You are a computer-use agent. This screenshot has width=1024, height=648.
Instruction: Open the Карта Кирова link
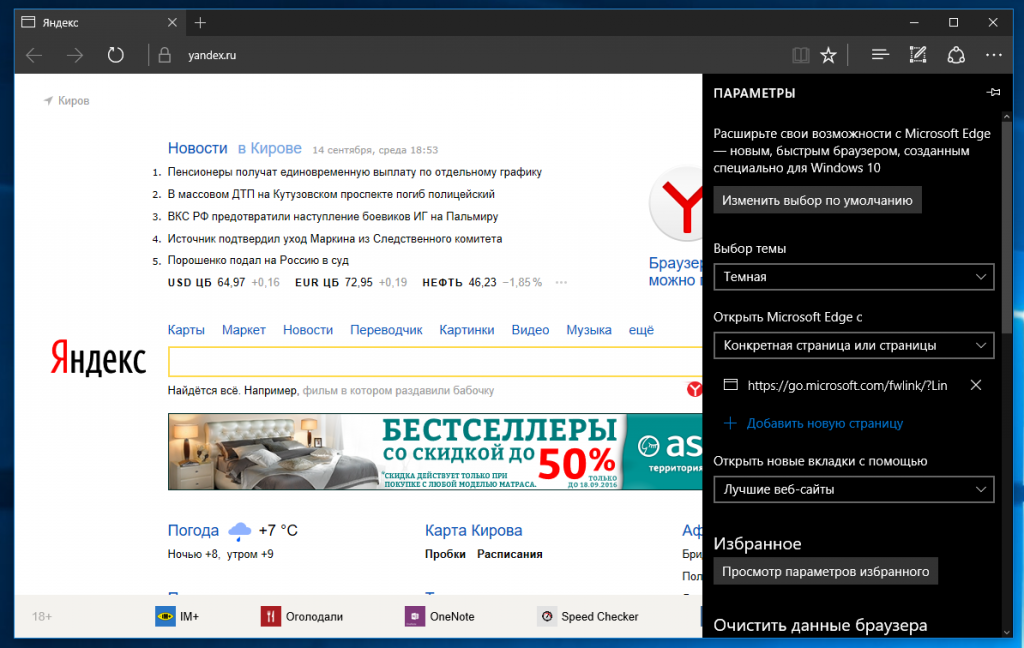[473, 530]
